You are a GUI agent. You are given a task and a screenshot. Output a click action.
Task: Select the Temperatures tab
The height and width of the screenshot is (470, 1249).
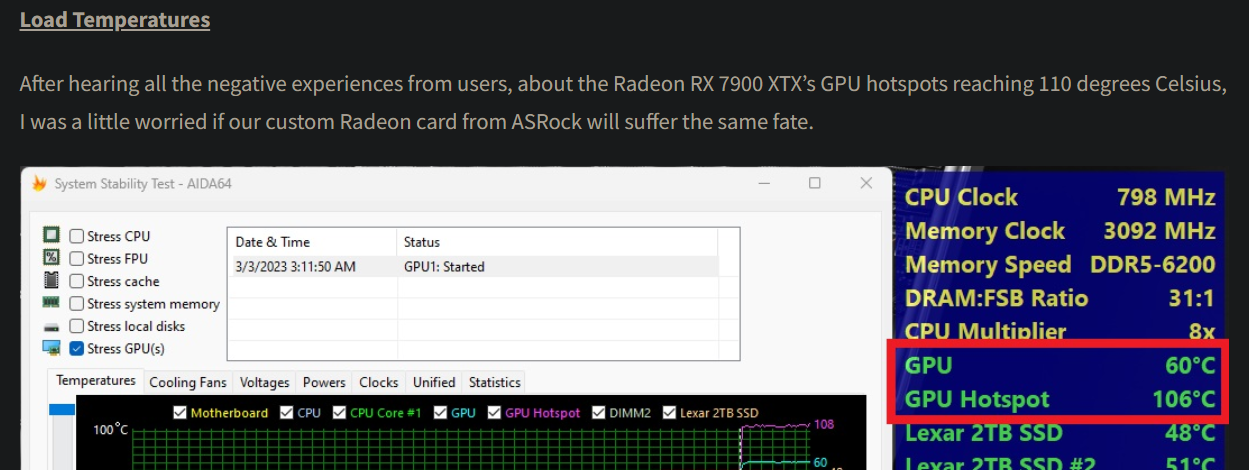click(x=96, y=381)
